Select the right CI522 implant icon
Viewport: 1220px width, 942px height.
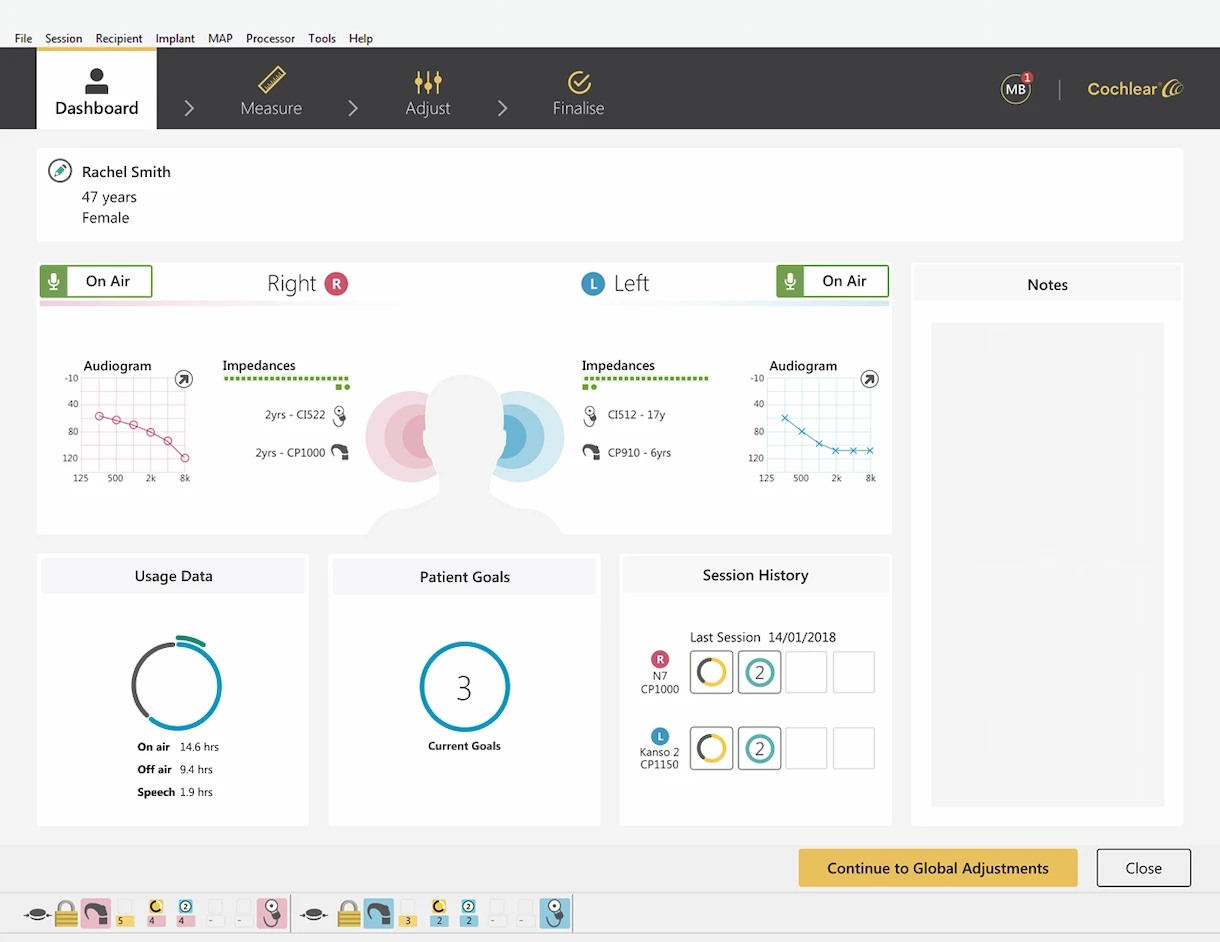340,415
